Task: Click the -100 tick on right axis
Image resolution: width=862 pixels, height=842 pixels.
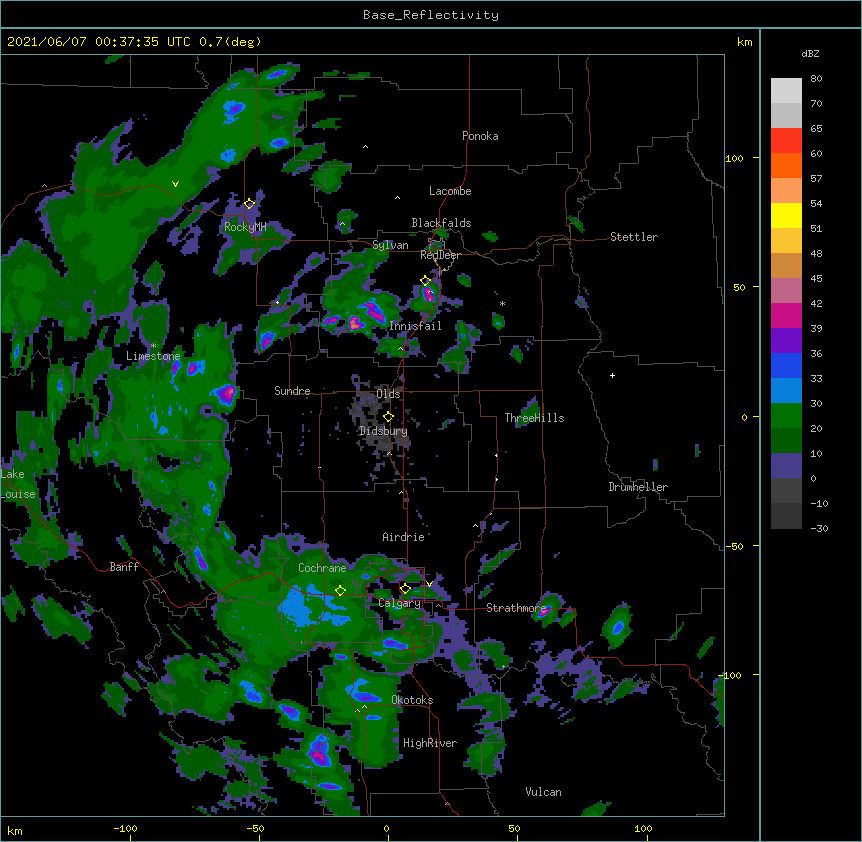Action: point(730,675)
